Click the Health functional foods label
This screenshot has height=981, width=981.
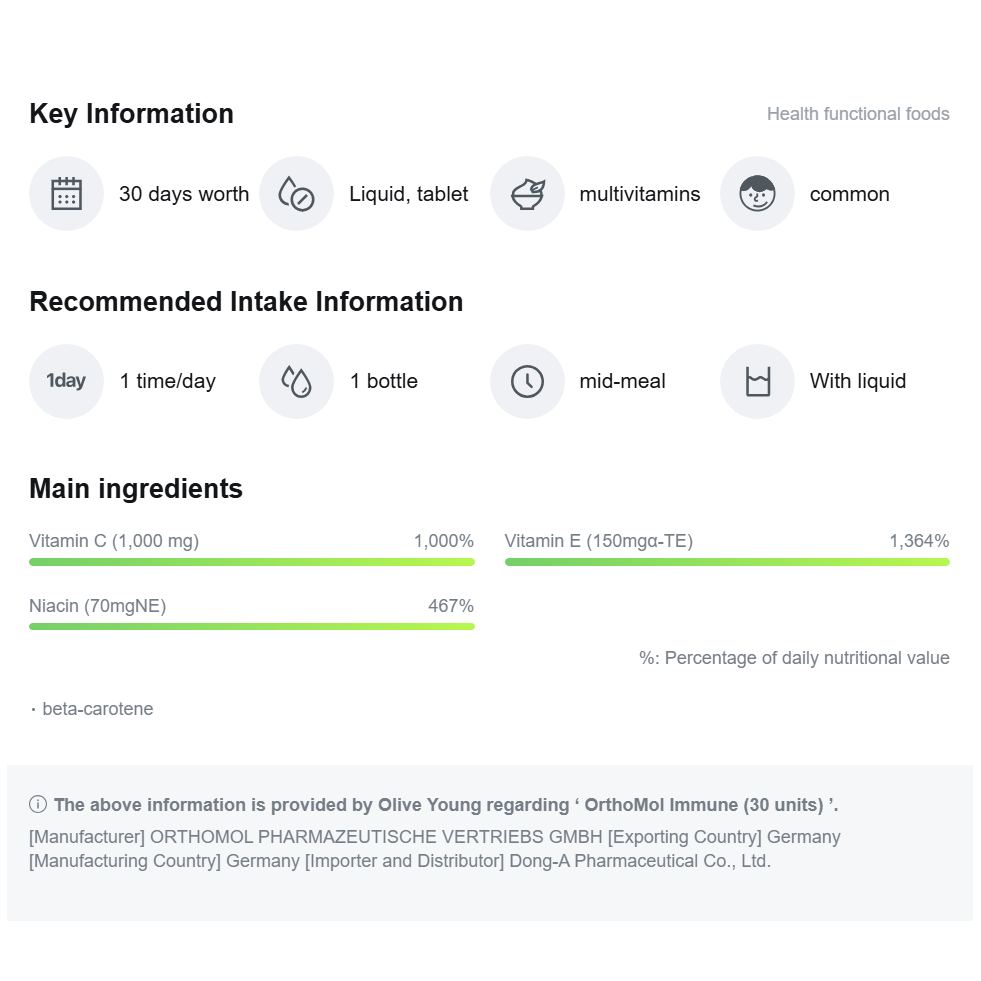pyautogui.click(x=857, y=114)
